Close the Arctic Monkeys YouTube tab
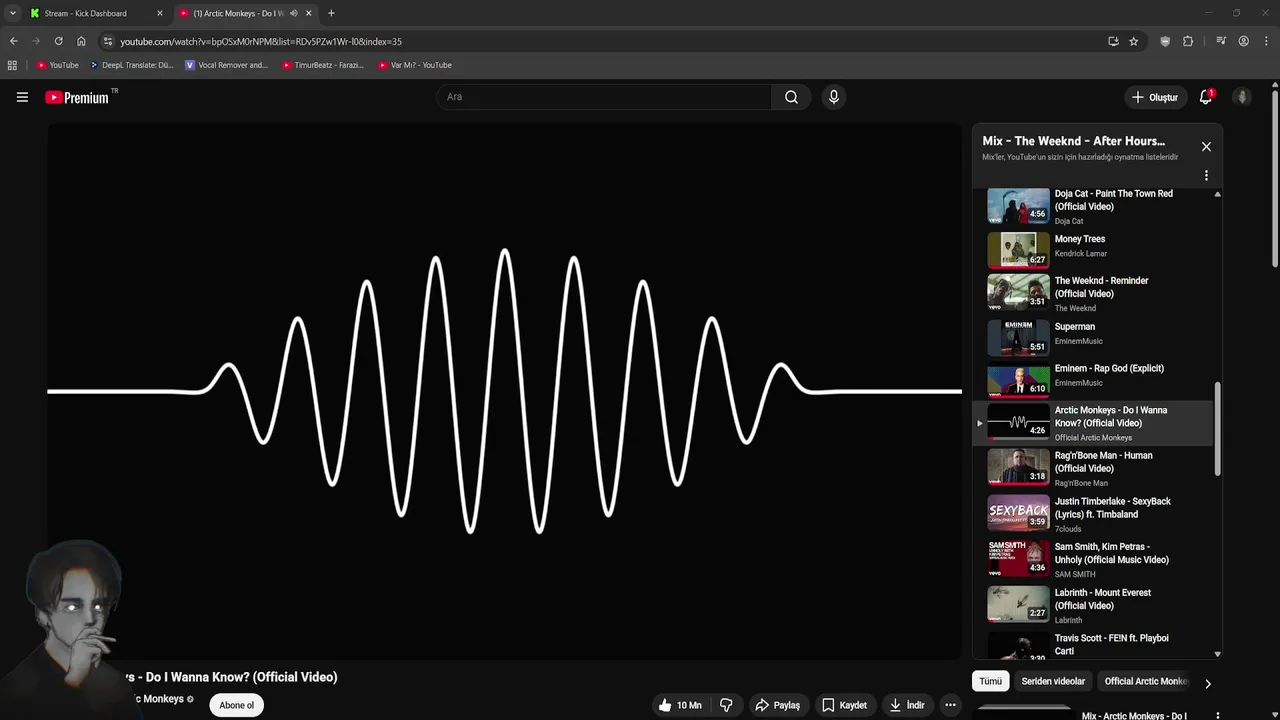The image size is (1280, 720). coord(308,13)
